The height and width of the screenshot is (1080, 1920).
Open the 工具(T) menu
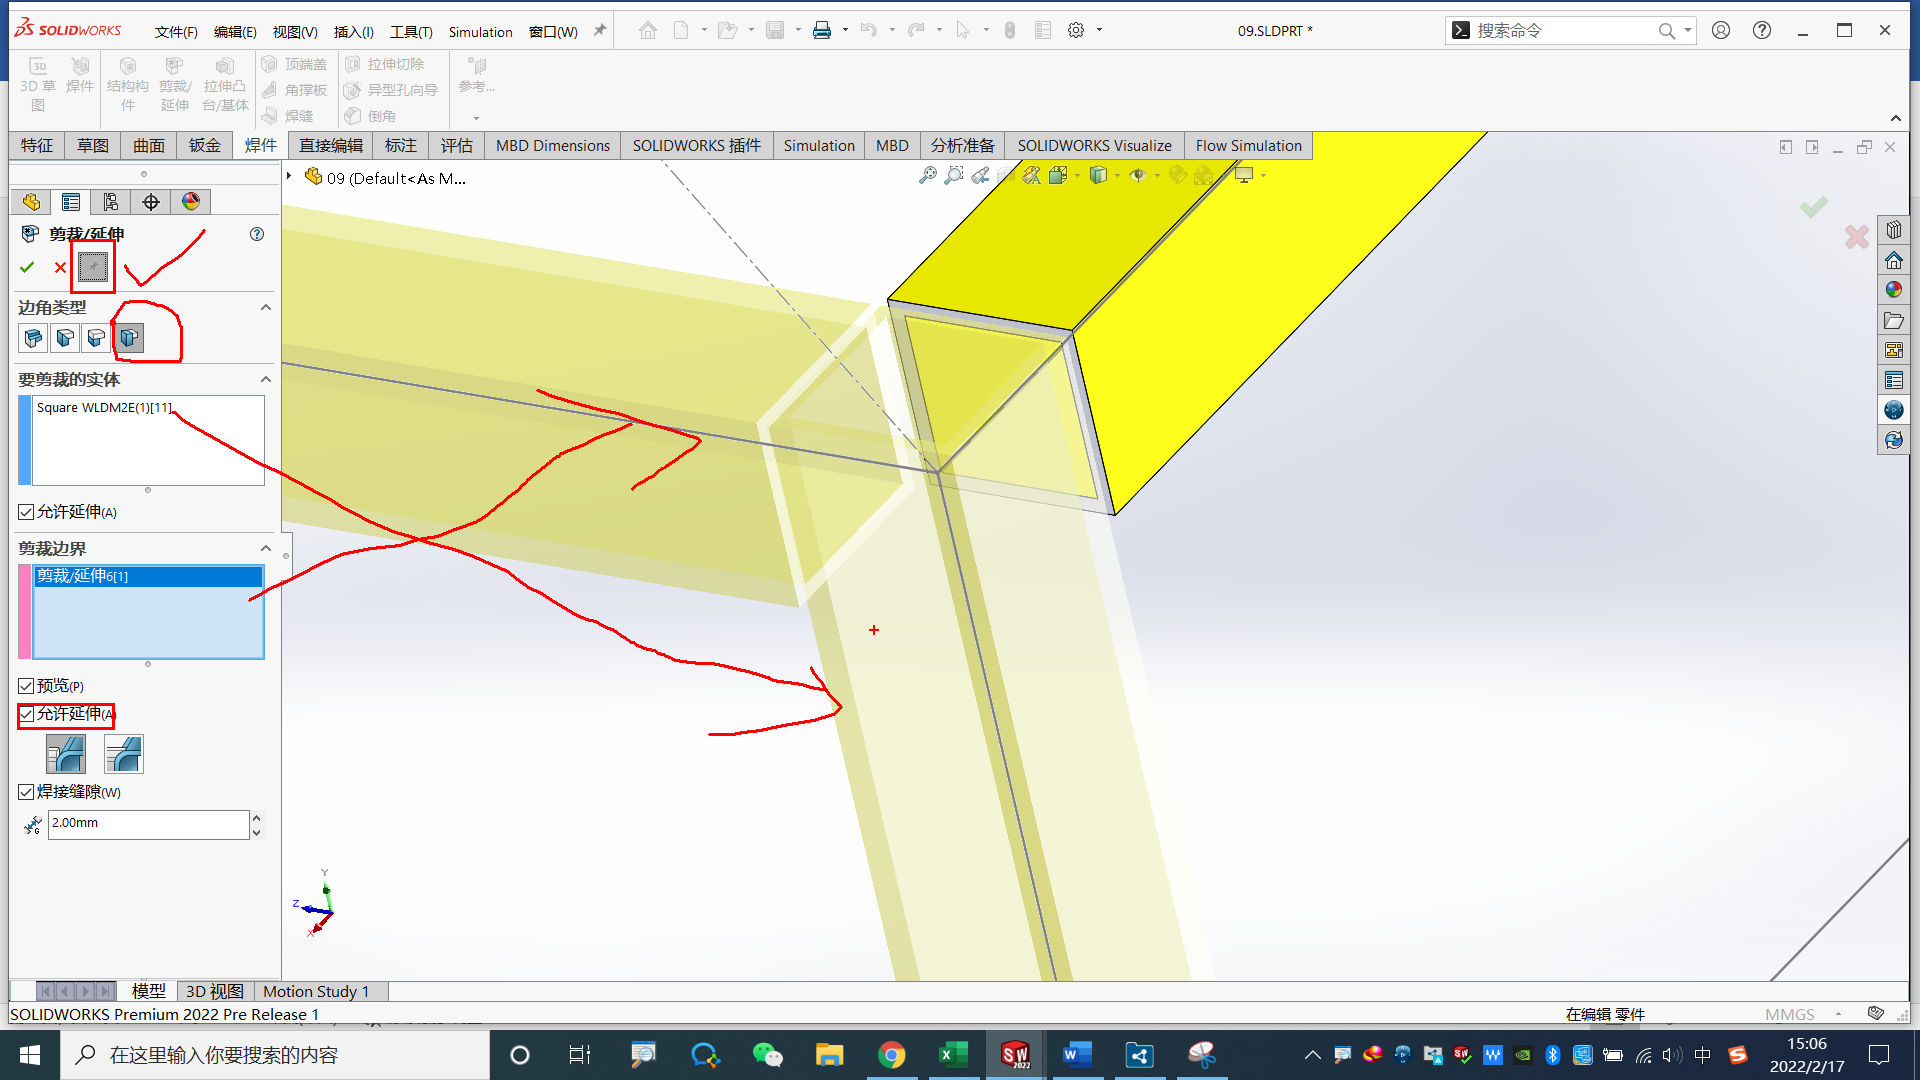(410, 32)
